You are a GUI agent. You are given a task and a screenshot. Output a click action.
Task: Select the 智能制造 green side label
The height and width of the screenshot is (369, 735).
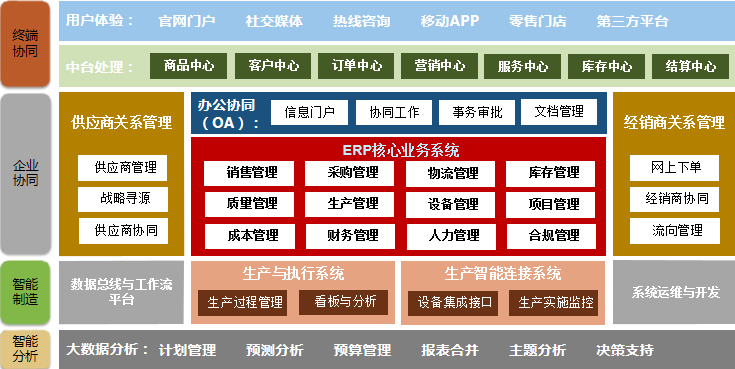coord(25,292)
